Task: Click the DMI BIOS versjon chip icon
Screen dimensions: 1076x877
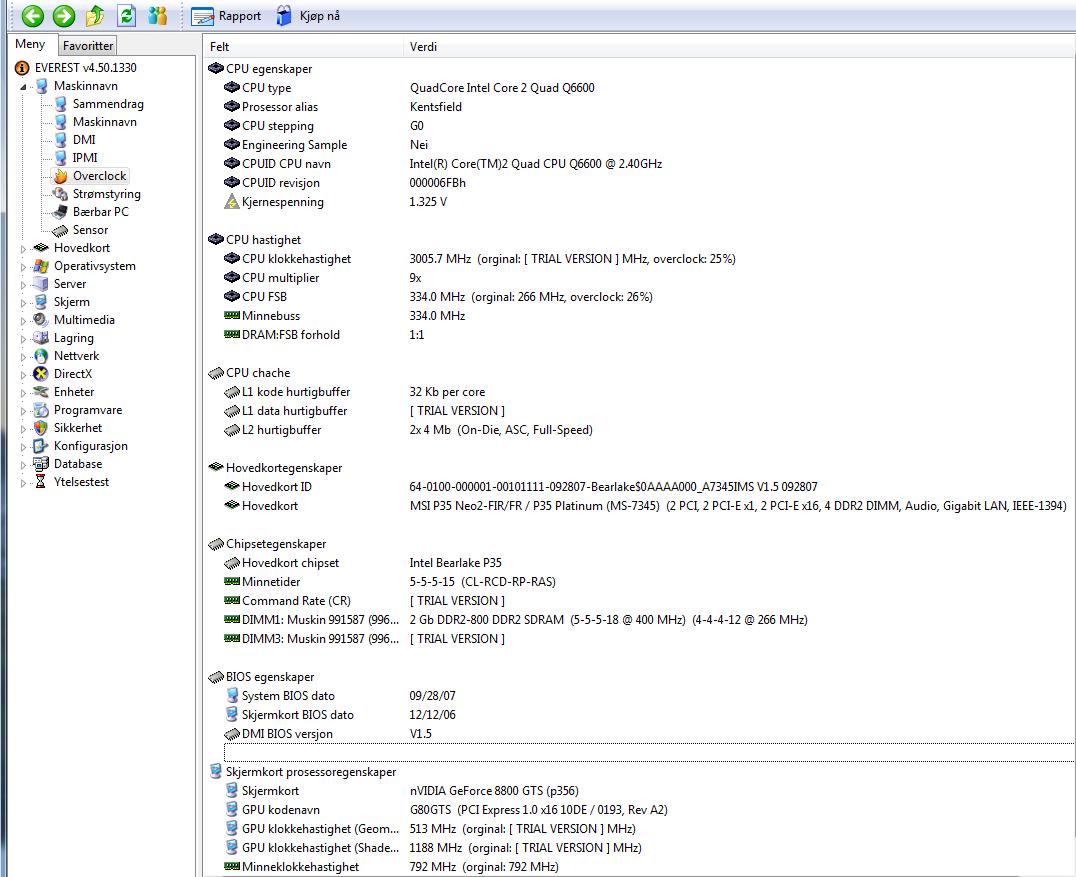Action: [232, 734]
